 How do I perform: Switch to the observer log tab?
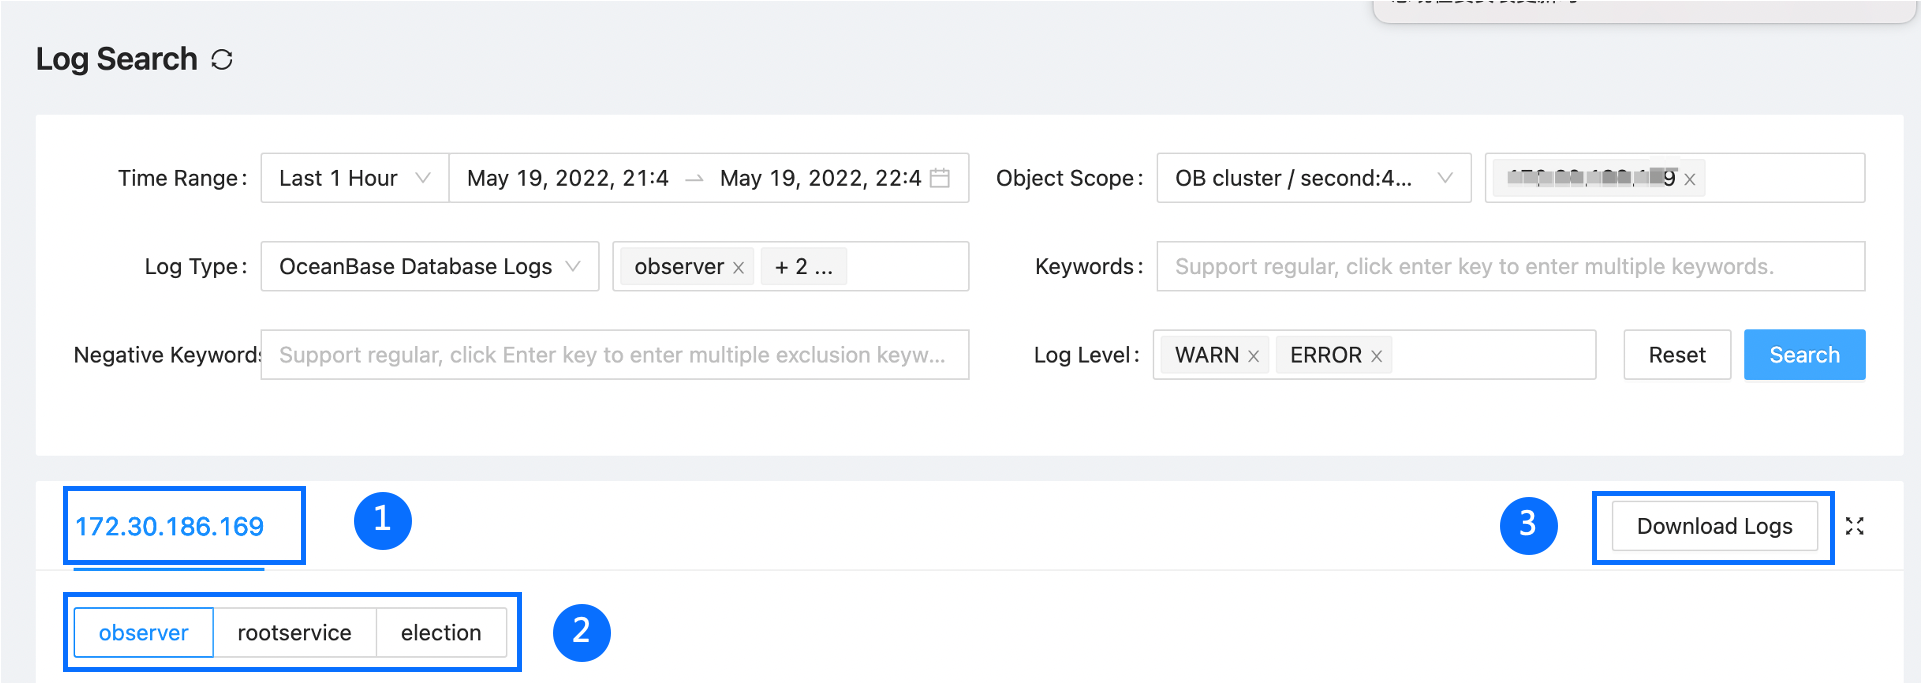tap(144, 633)
